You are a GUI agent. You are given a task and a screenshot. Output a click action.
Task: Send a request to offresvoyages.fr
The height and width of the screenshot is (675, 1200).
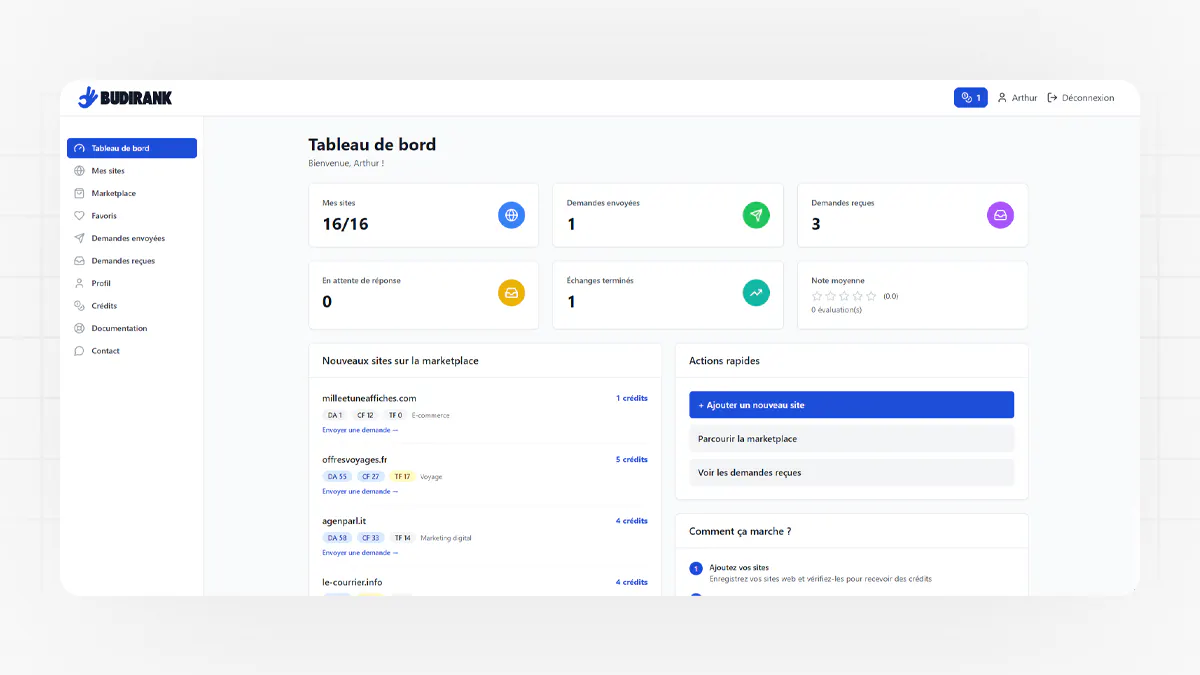tap(360, 491)
